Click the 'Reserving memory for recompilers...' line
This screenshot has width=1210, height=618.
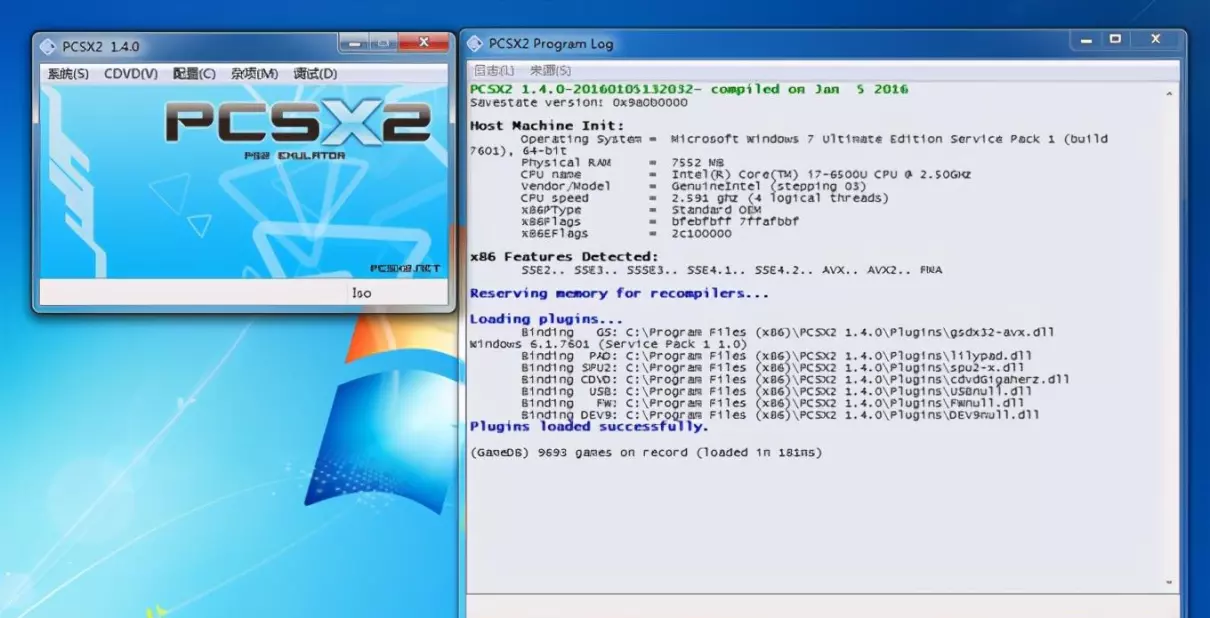(x=619, y=293)
